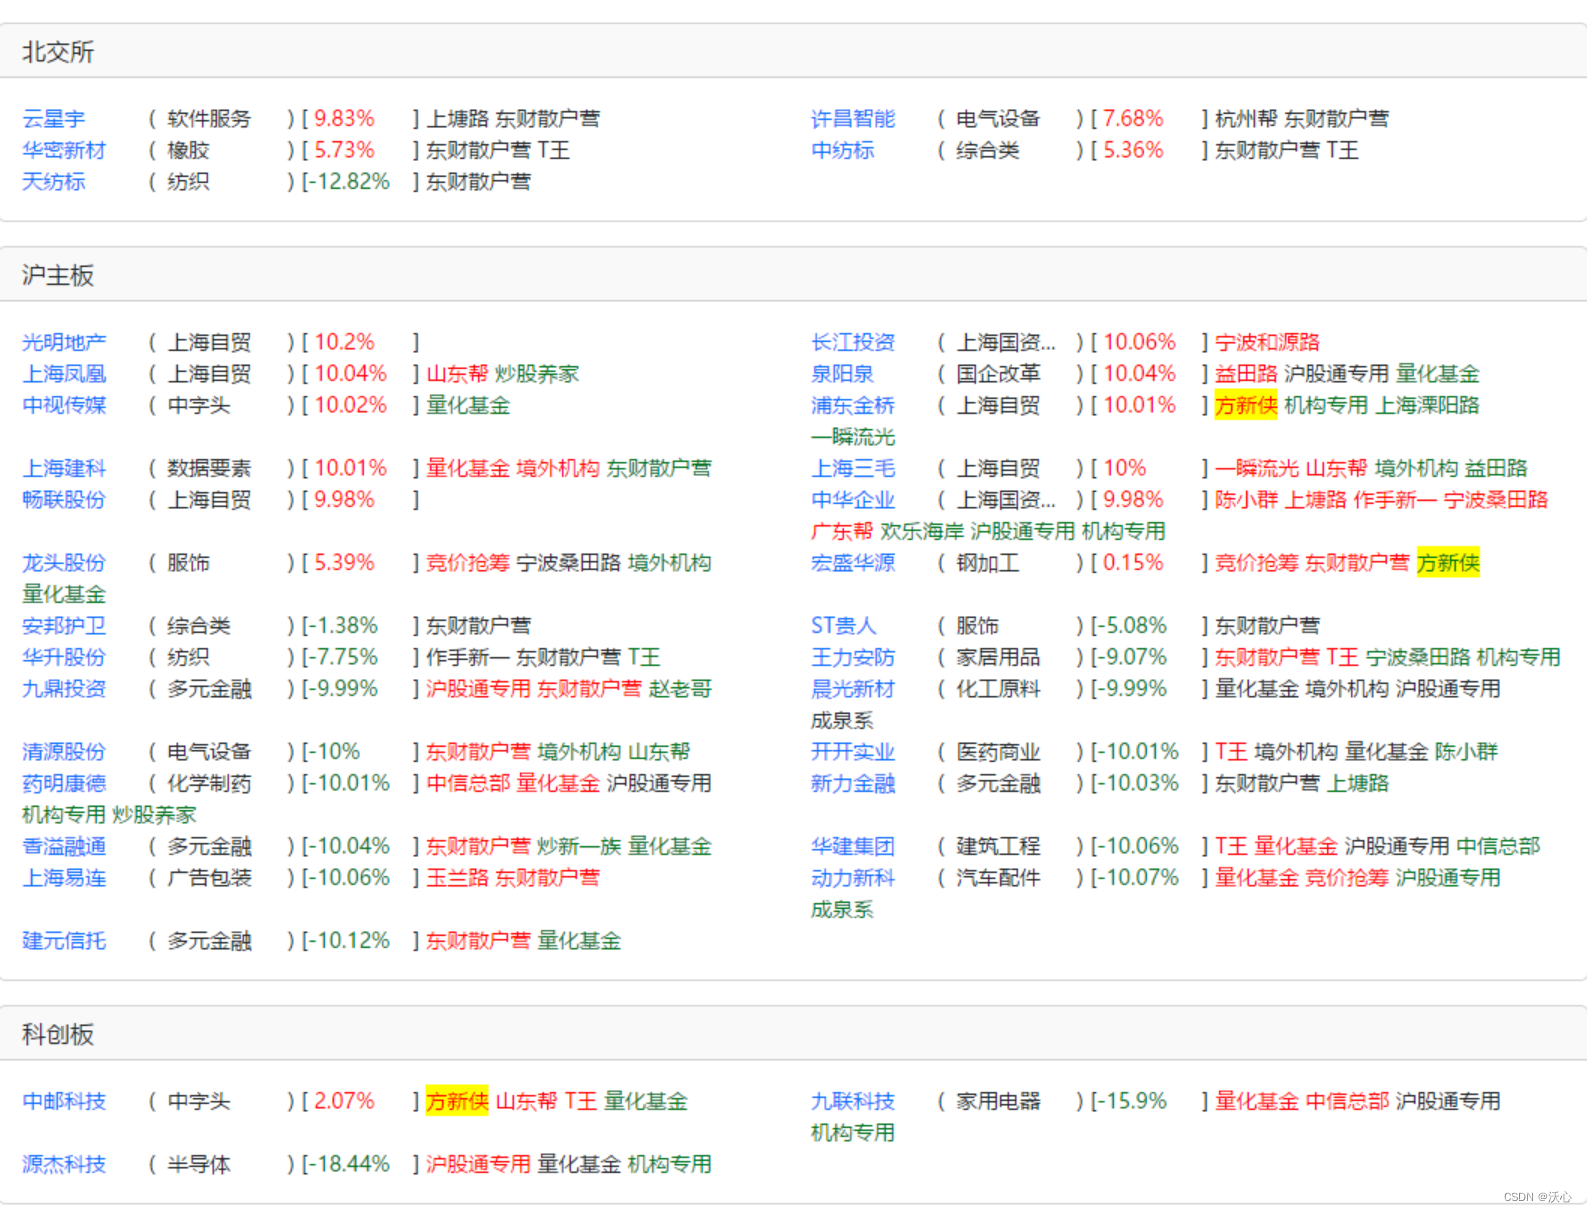Open the 上海三毛 stock link
Viewport: 1587px width, 1212px height.
click(853, 468)
